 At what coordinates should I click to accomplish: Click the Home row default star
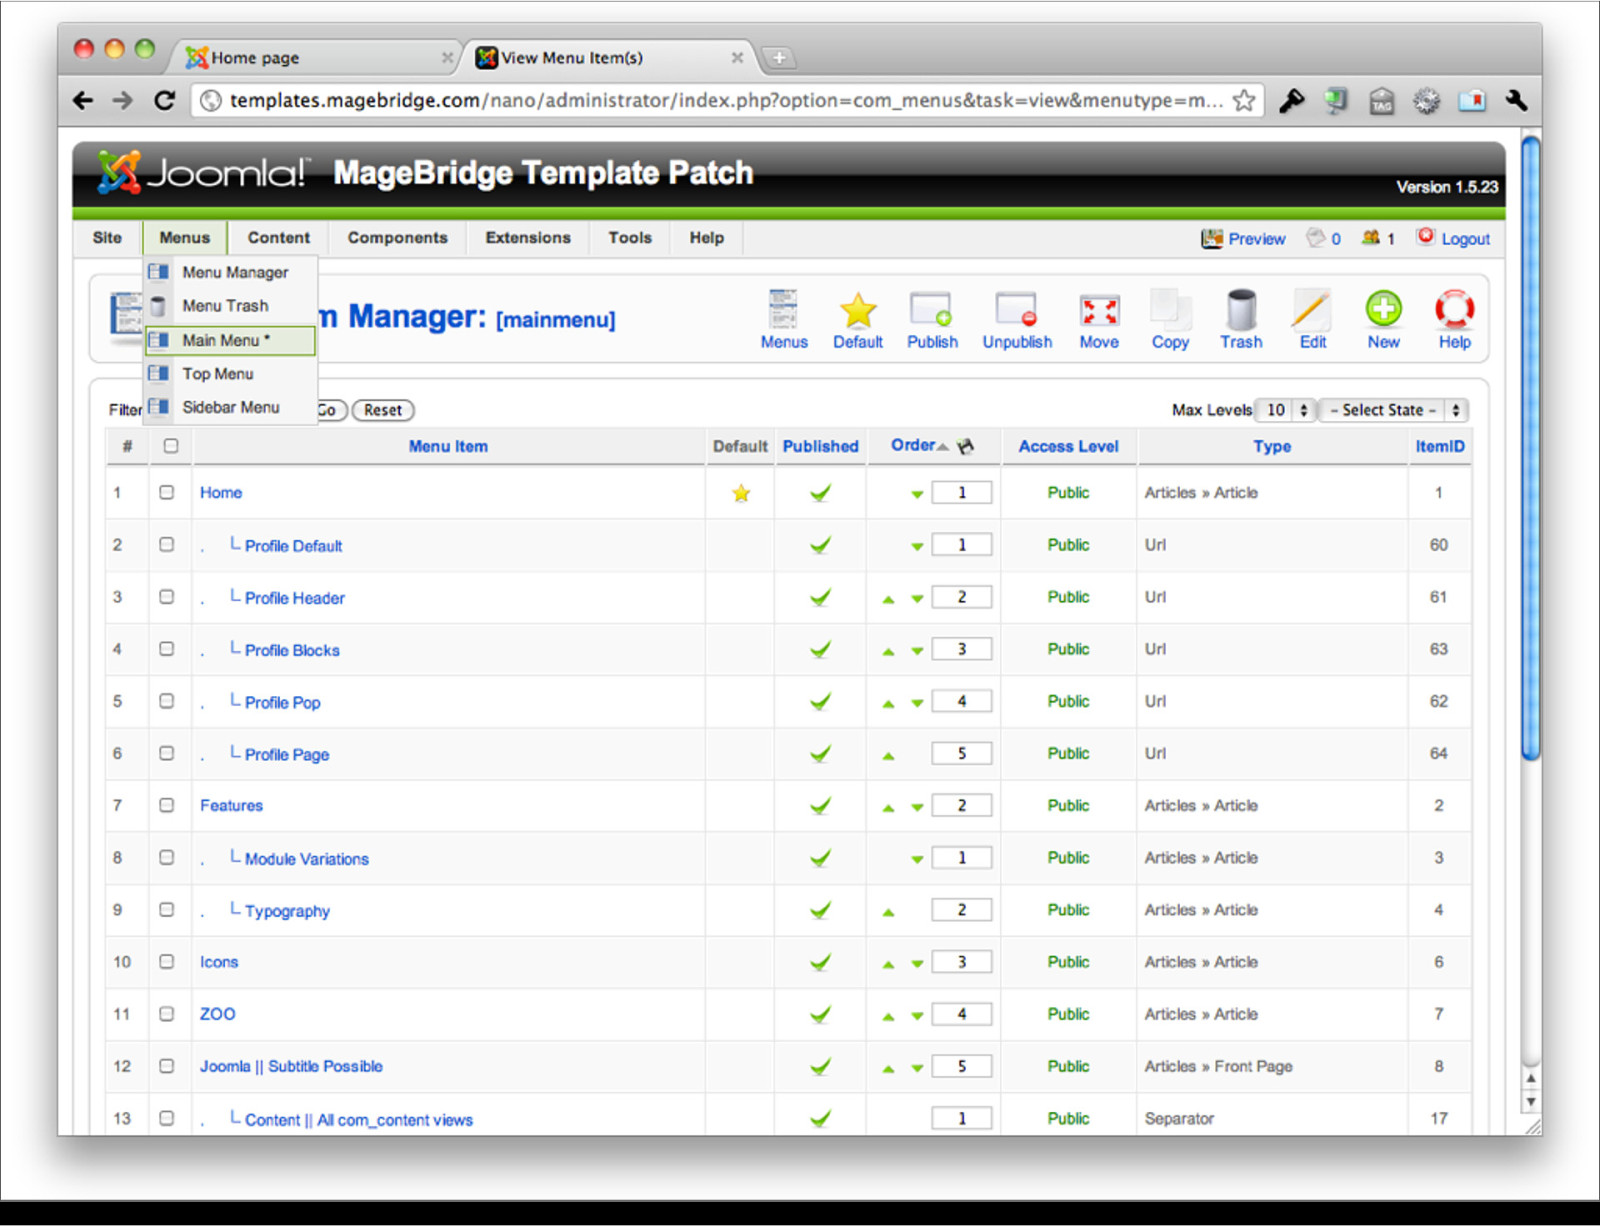[741, 493]
